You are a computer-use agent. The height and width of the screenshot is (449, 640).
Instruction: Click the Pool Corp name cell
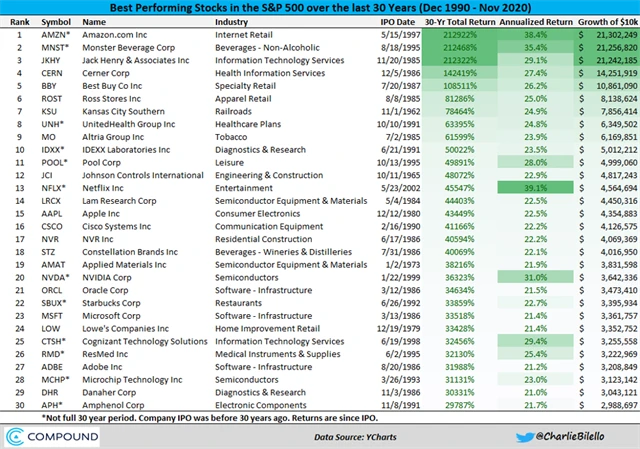(x=102, y=162)
